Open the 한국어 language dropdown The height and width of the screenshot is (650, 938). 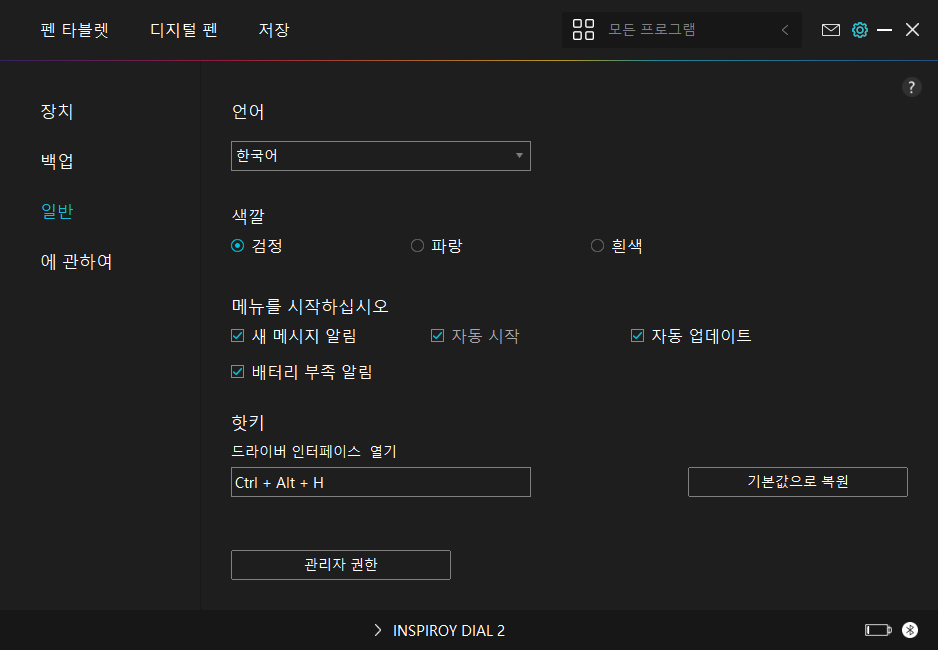(380, 156)
